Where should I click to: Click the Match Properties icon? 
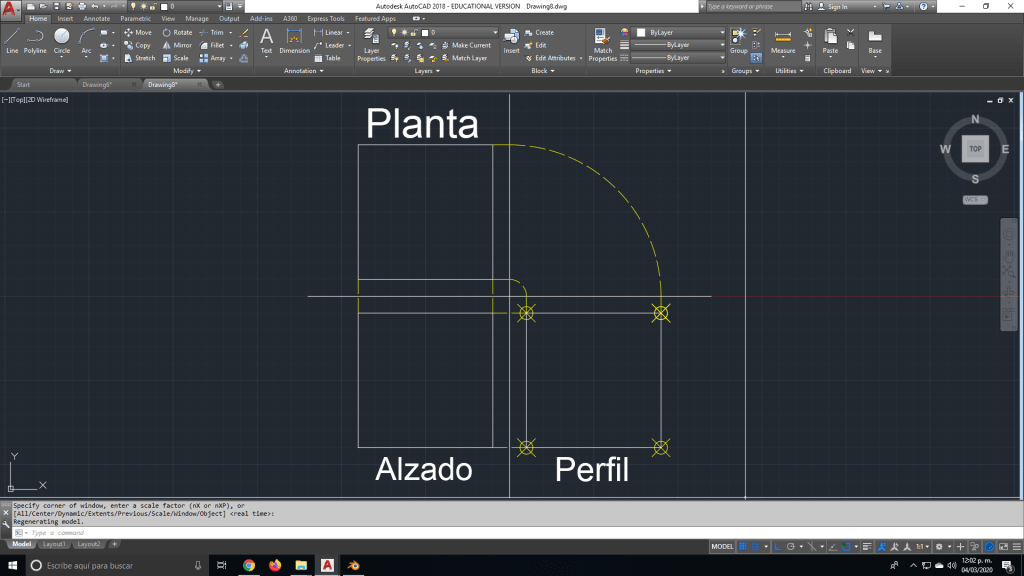pyautogui.click(x=603, y=44)
